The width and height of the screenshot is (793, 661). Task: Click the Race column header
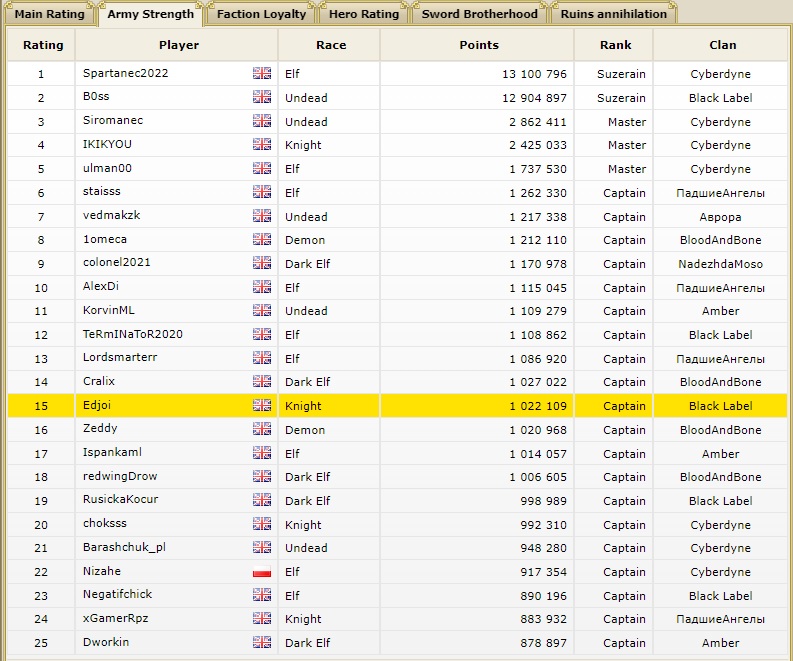331,45
